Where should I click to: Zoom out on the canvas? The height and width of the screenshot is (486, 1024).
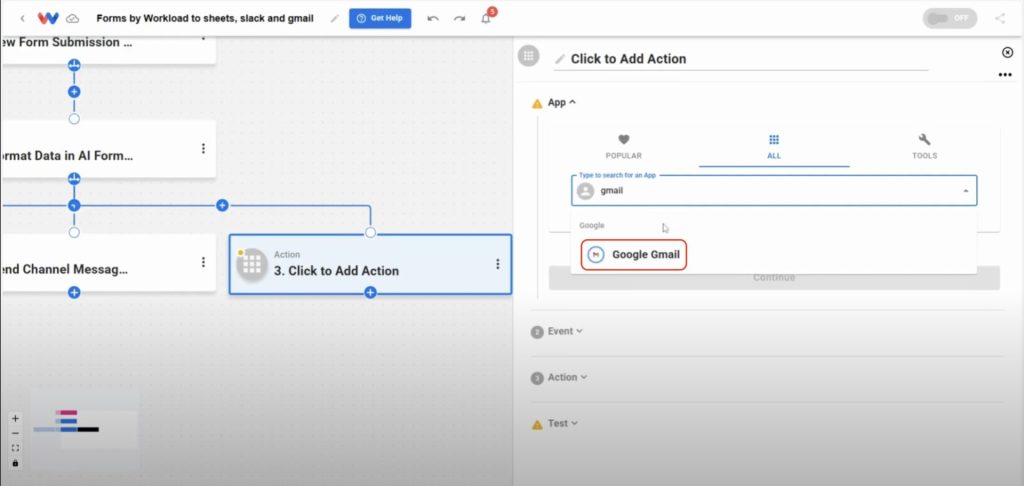pos(16,433)
